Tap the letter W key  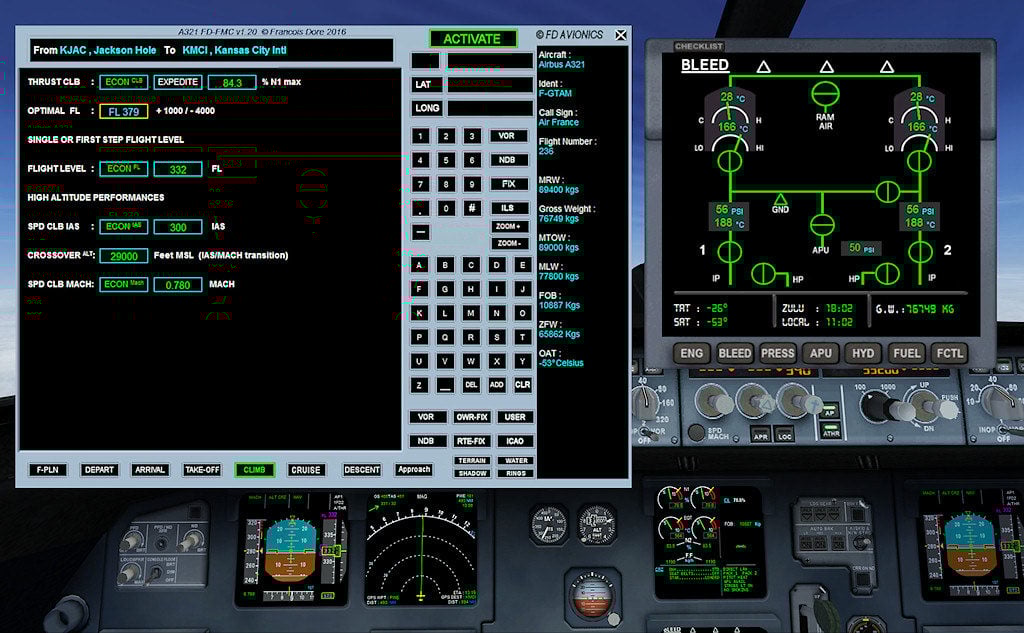click(x=471, y=361)
